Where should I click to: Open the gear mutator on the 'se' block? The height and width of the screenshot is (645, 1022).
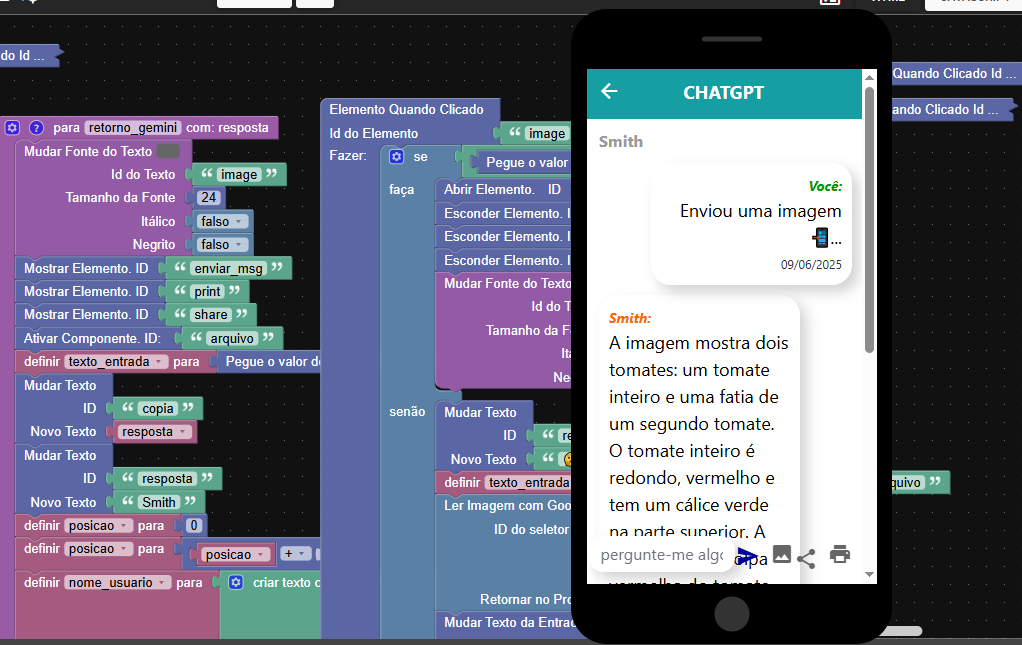(x=396, y=156)
